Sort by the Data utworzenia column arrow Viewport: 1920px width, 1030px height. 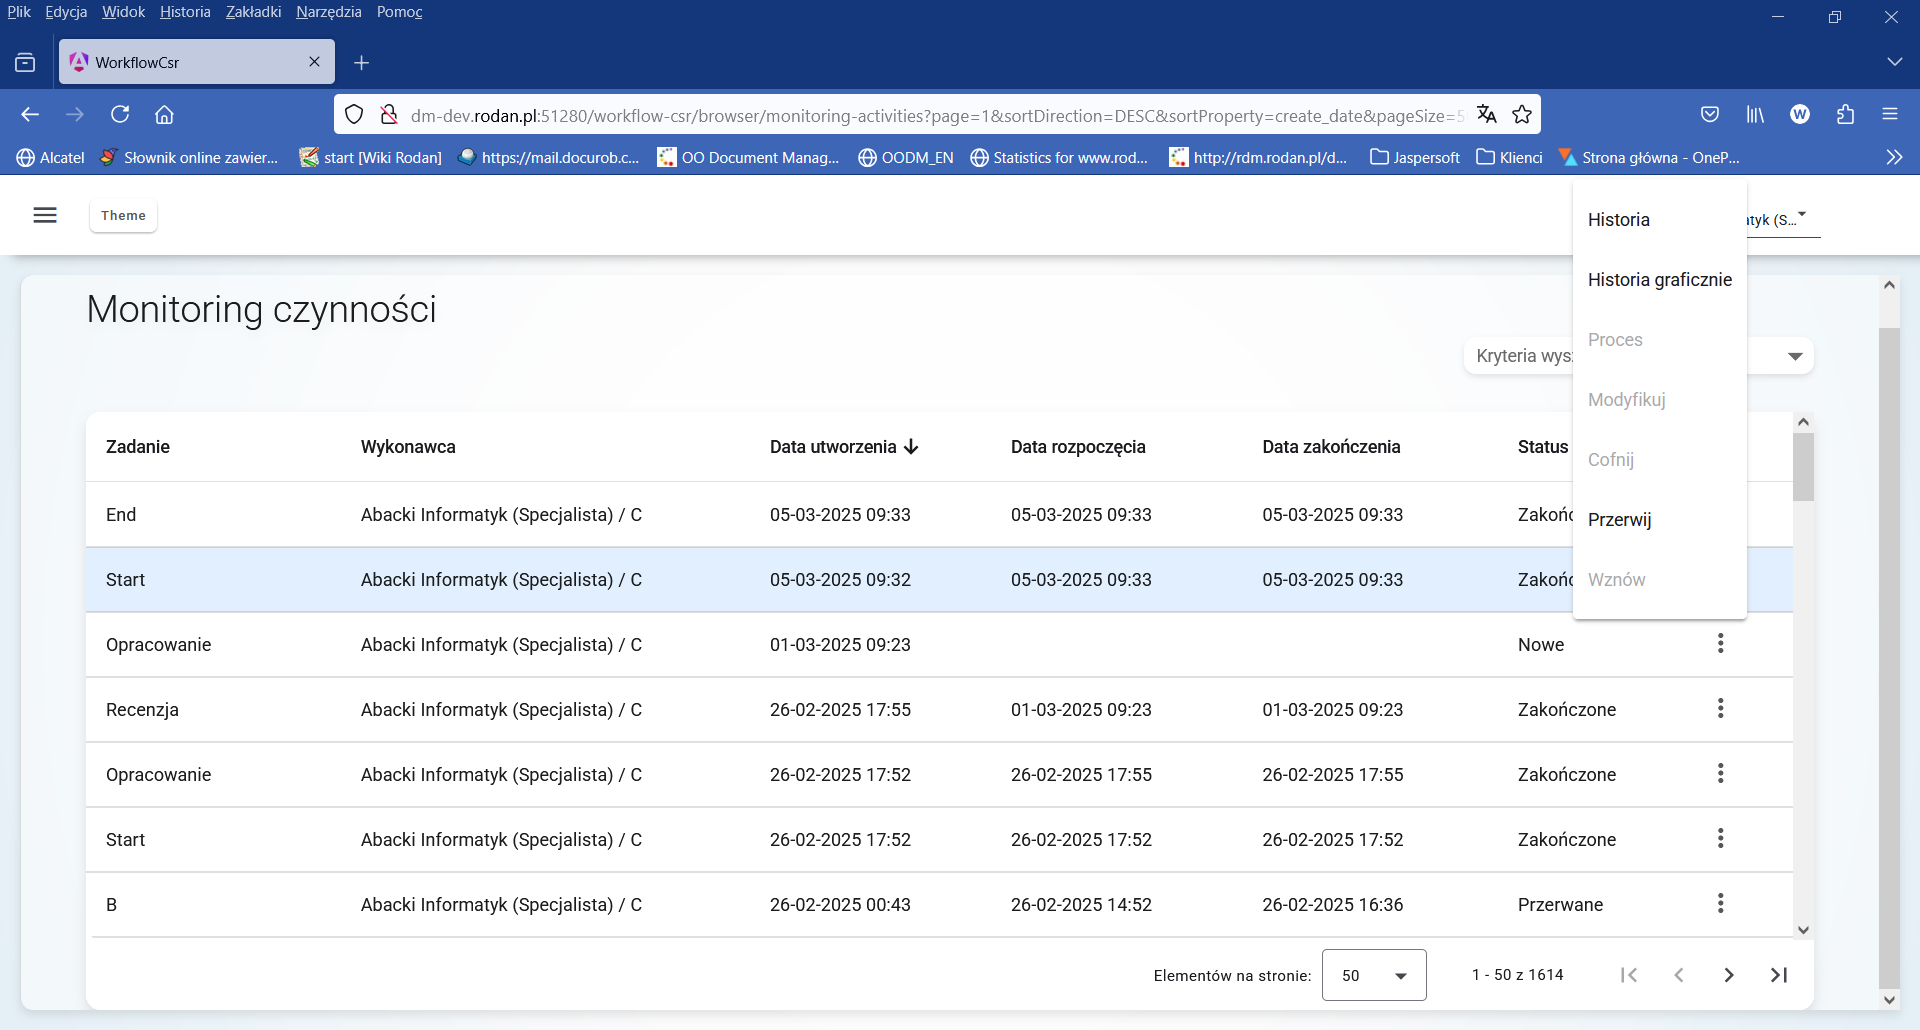911,447
